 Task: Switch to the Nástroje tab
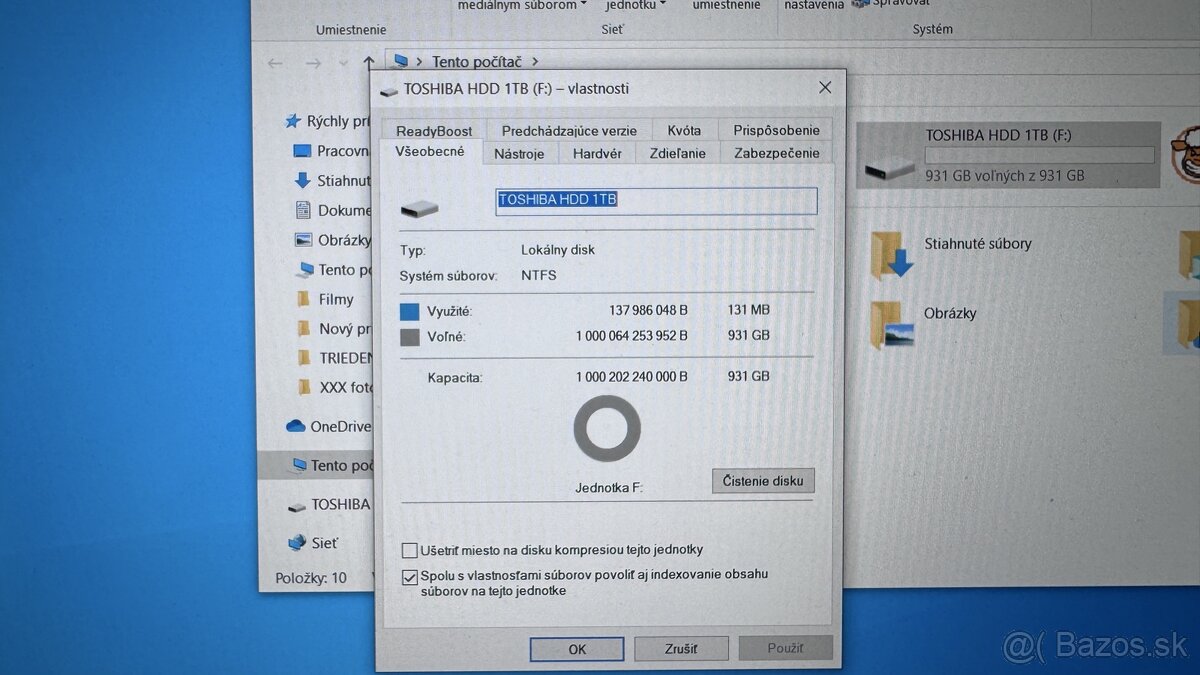point(520,153)
